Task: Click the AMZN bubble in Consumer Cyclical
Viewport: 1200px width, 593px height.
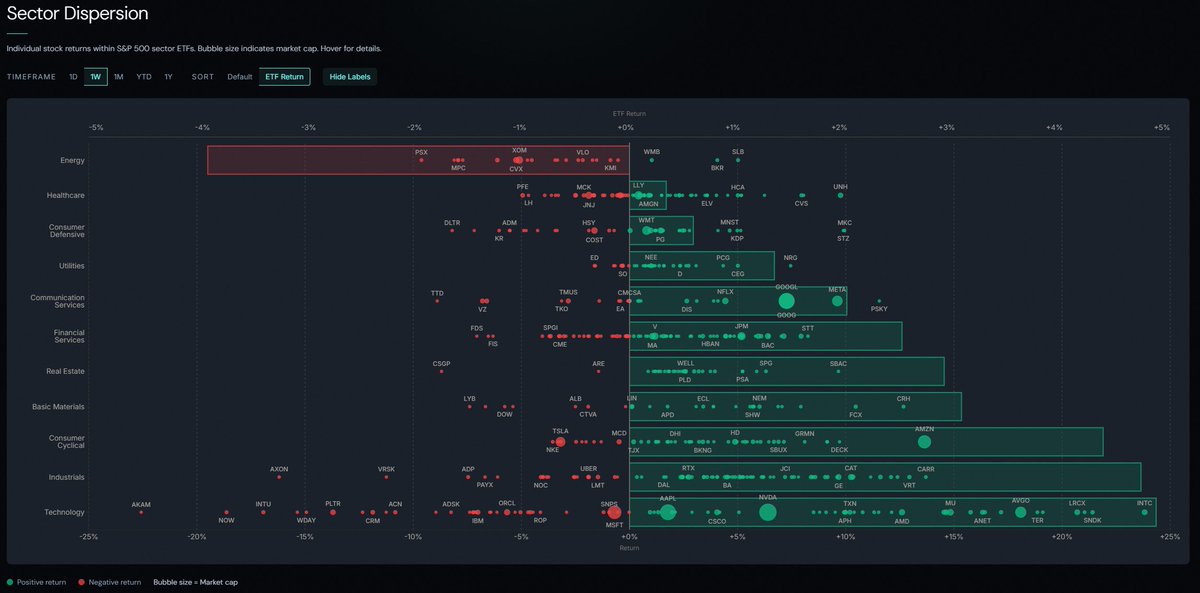Action: (x=924, y=442)
